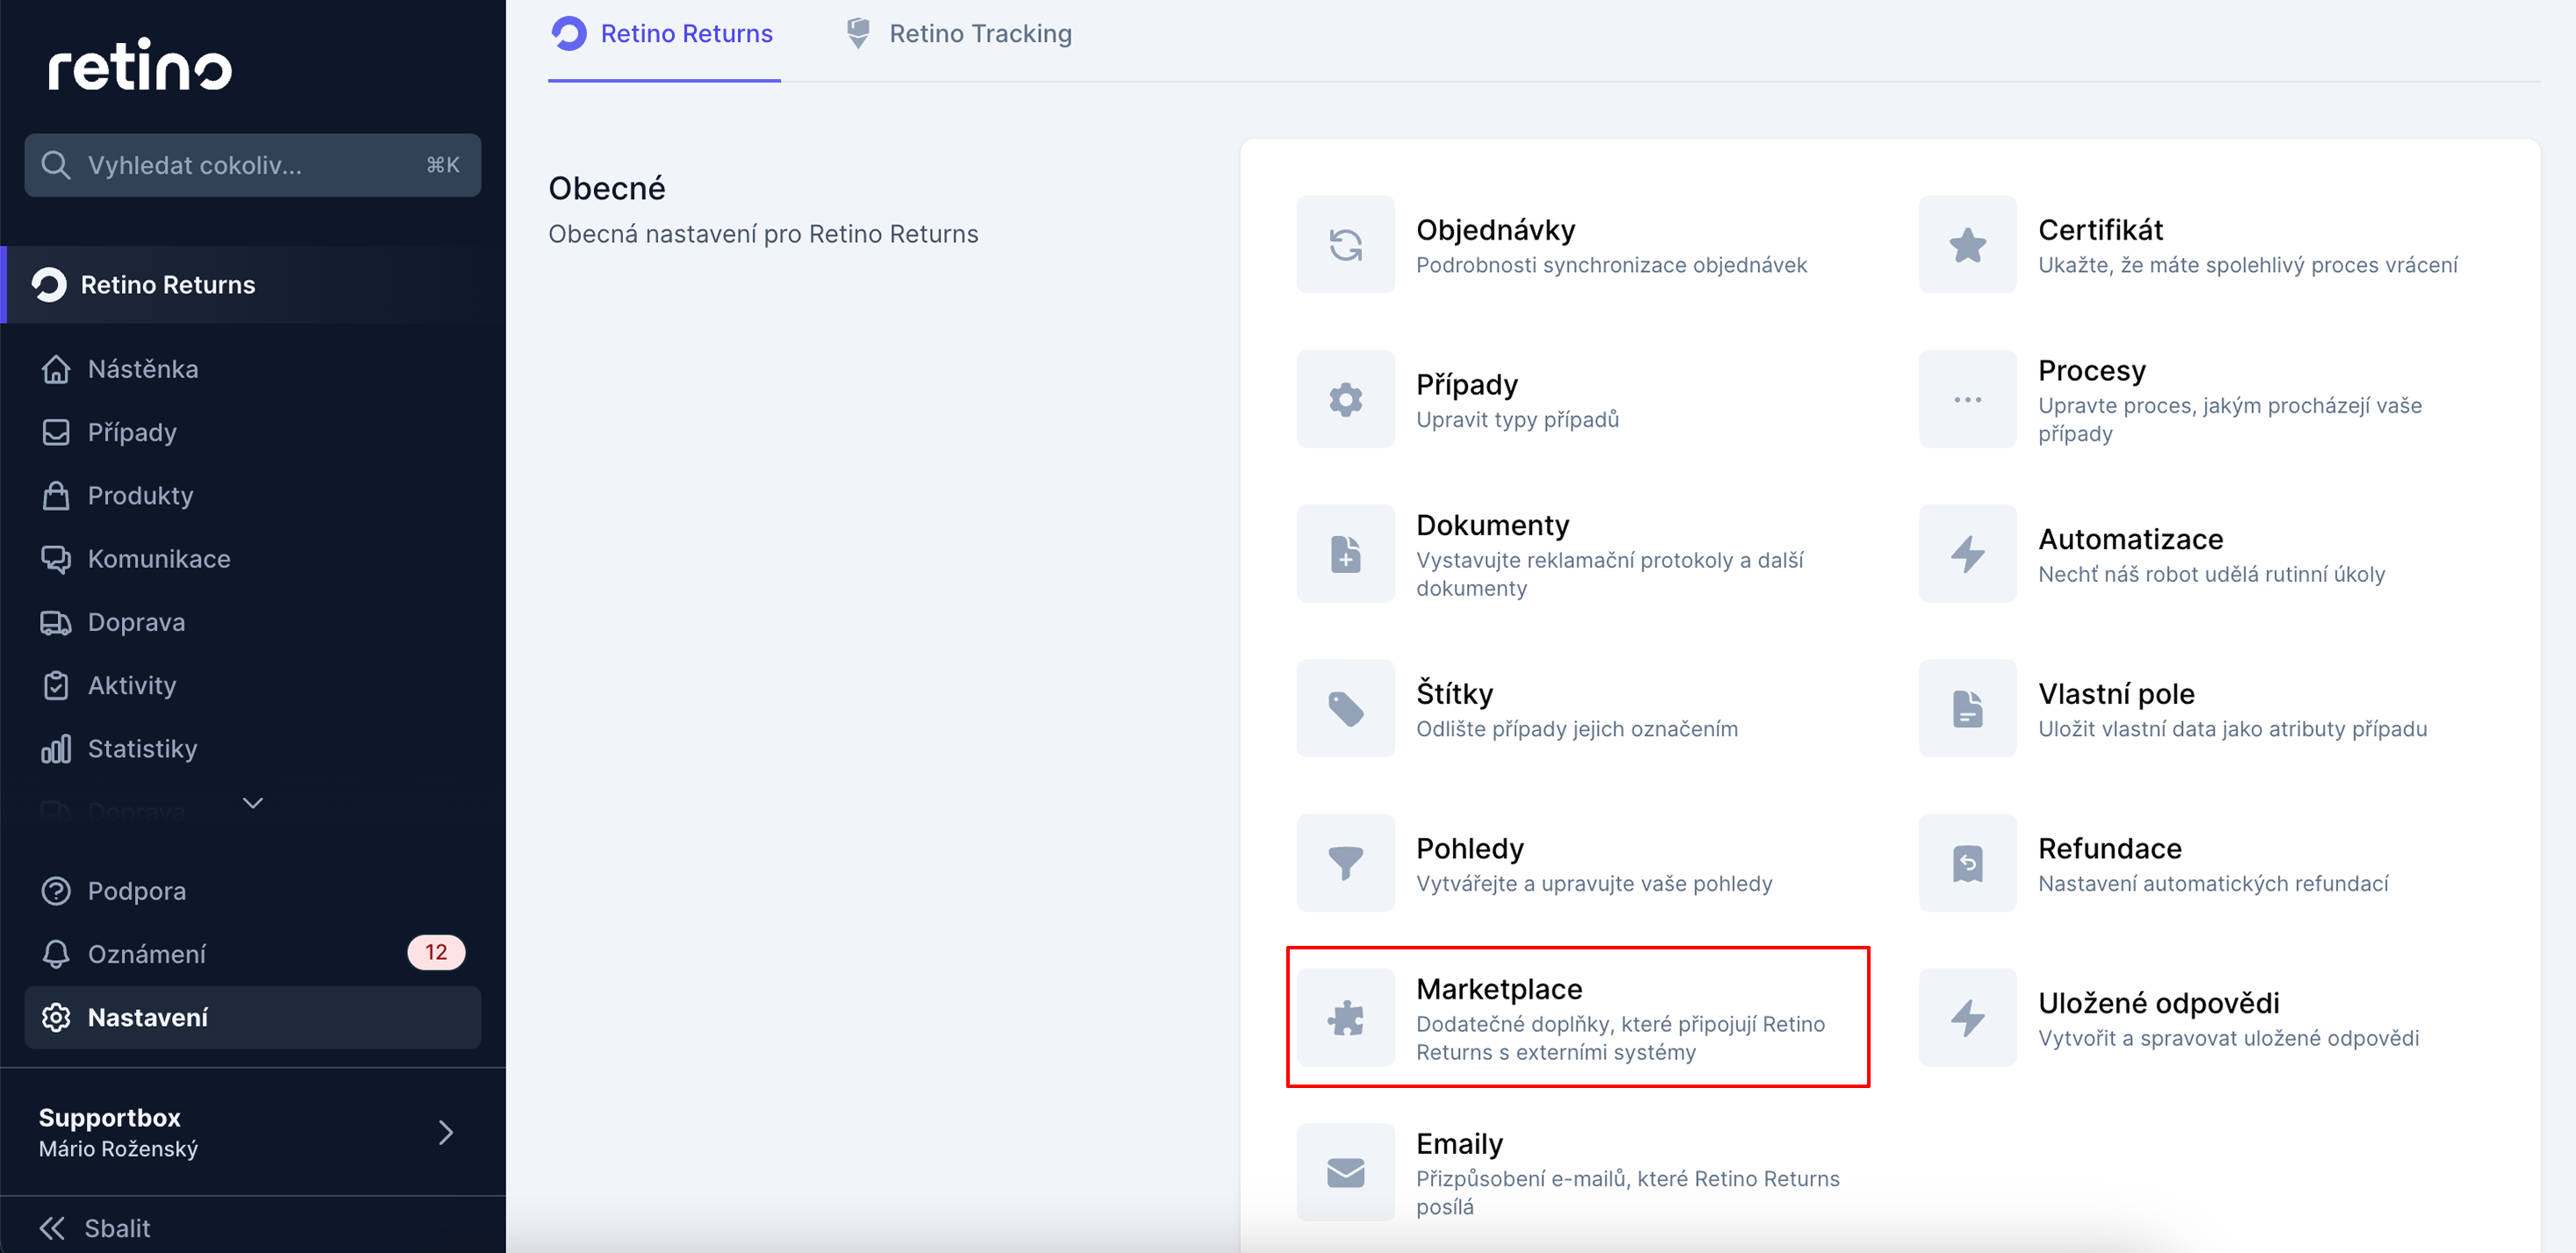Open the Supportbox account switcher arrow
This screenshot has width=2576, height=1253.
[446, 1132]
